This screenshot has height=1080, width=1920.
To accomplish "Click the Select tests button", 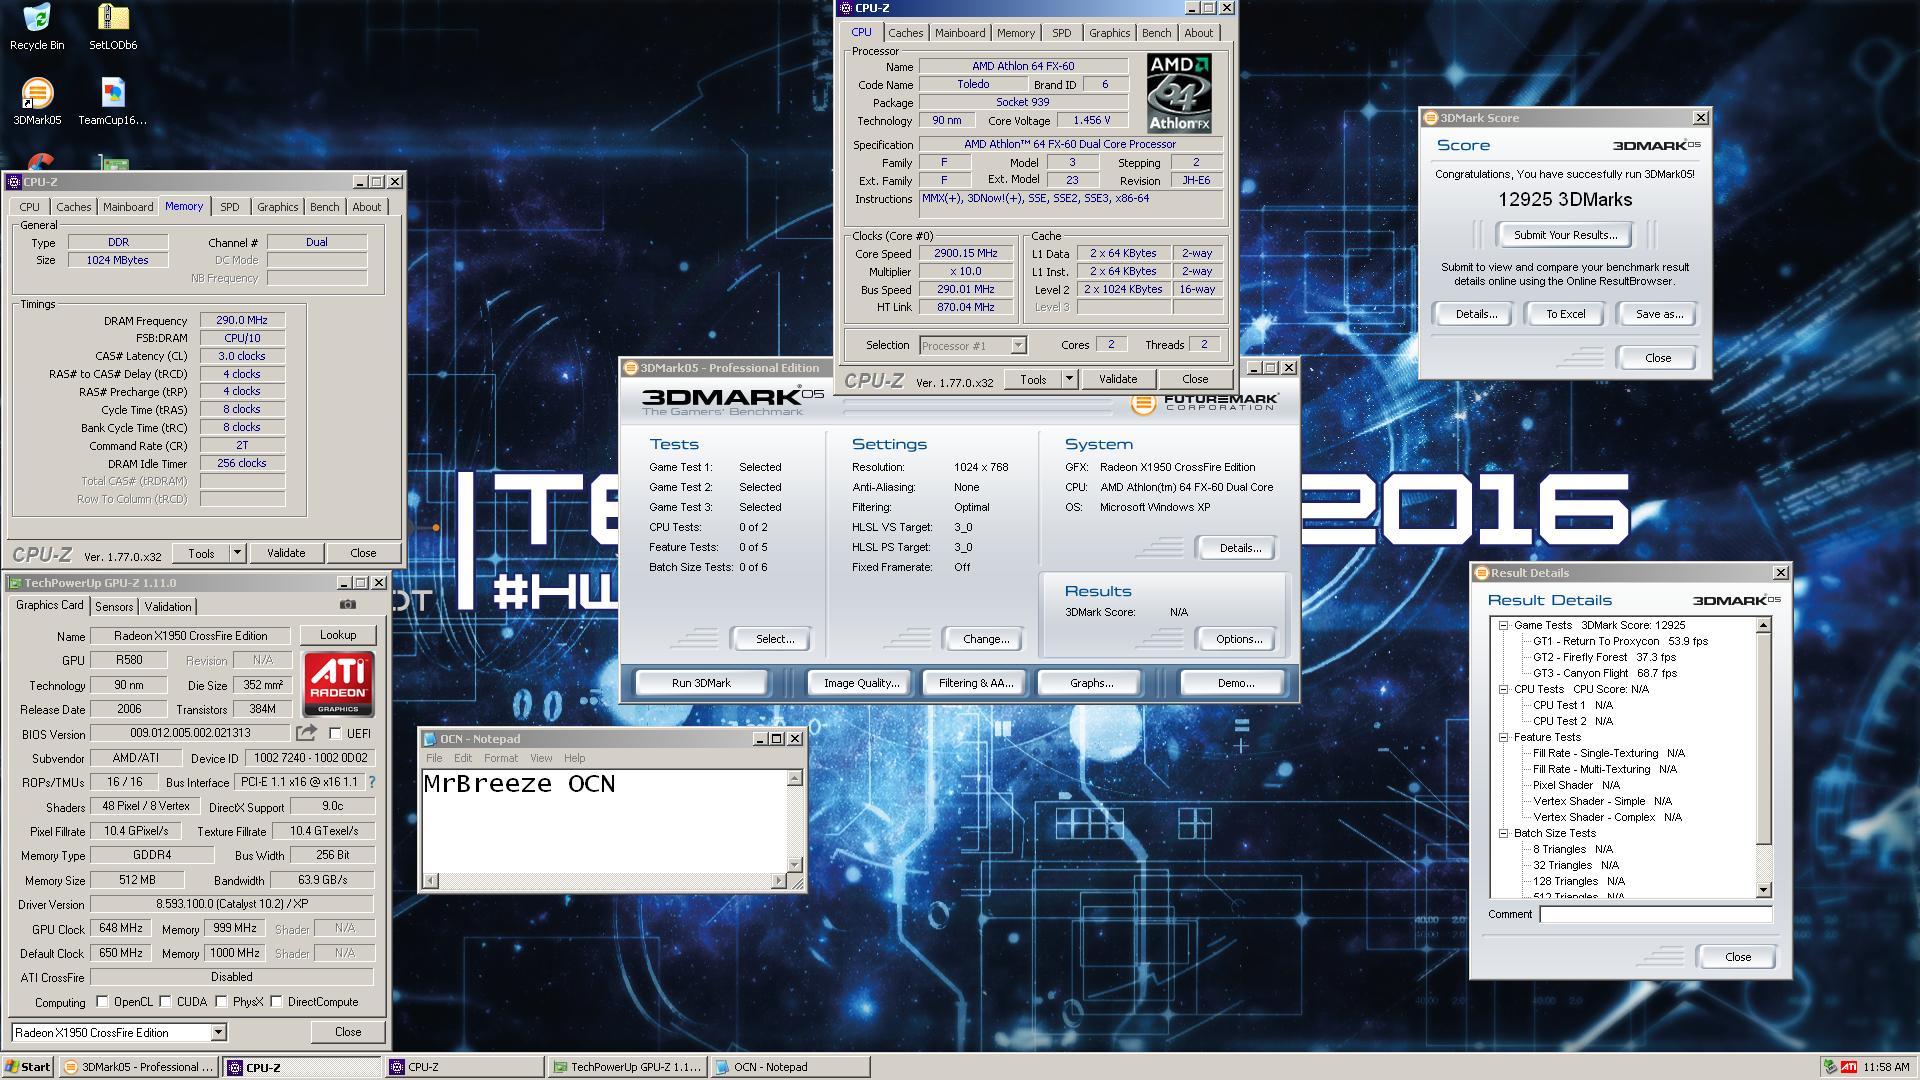I will [x=775, y=639].
